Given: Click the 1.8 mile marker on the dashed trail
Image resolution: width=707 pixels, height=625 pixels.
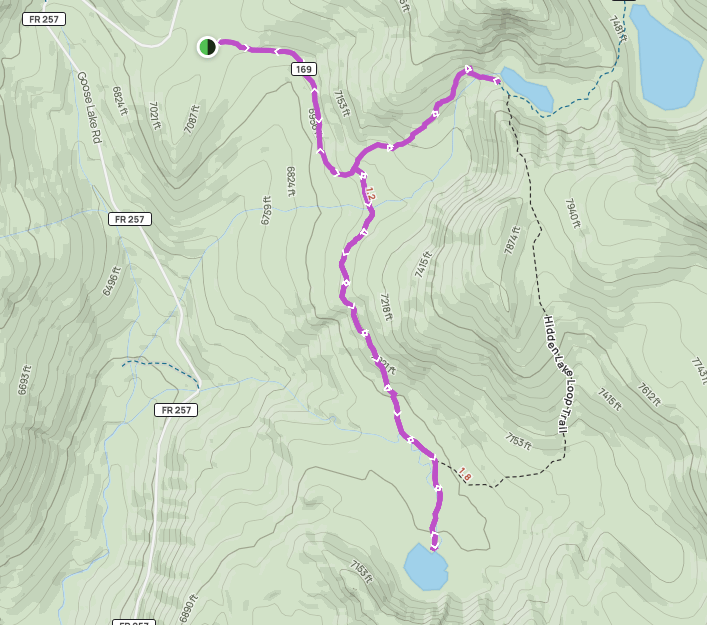Looking at the screenshot, I should [464, 474].
